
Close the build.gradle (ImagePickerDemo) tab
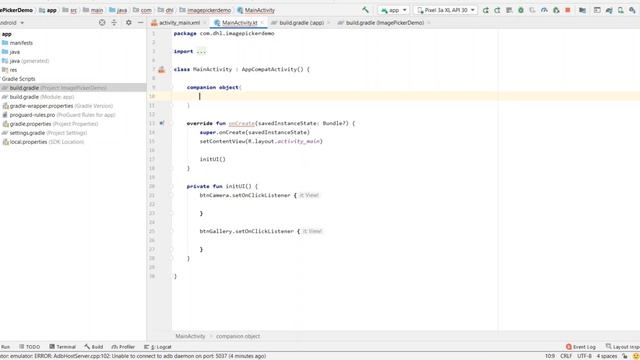point(429,23)
